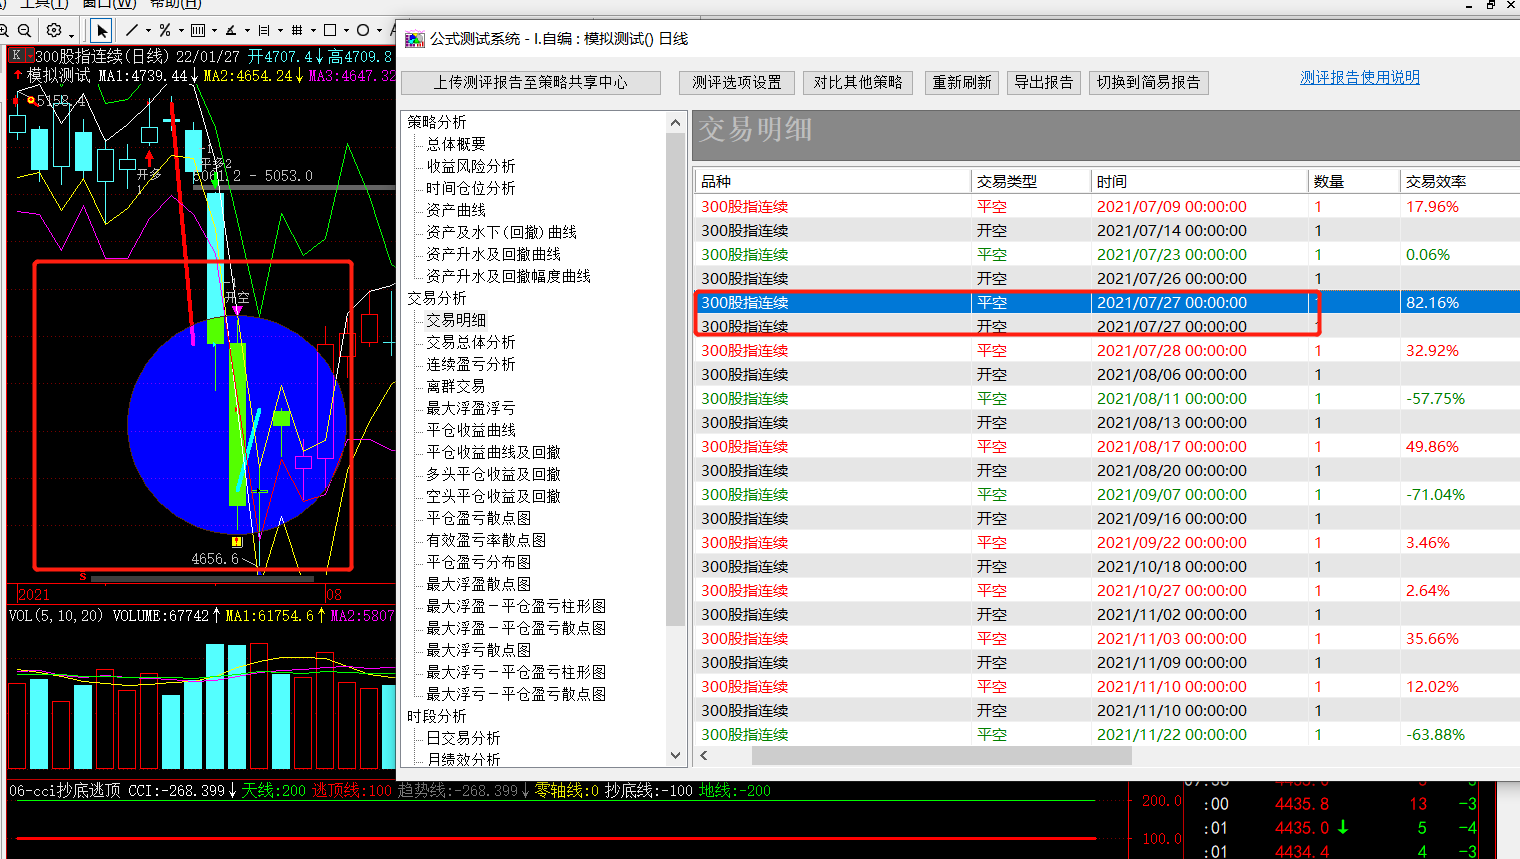Select the arrow pointer tool
Image resolution: width=1520 pixels, height=859 pixels.
[101, 31]
